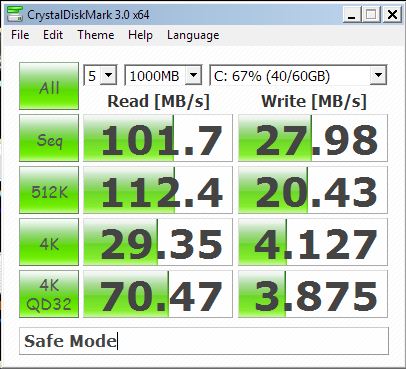Open the 1000MB test size dropdown
The width and height of the screenshot is (406, 369).
pos(163,75)
